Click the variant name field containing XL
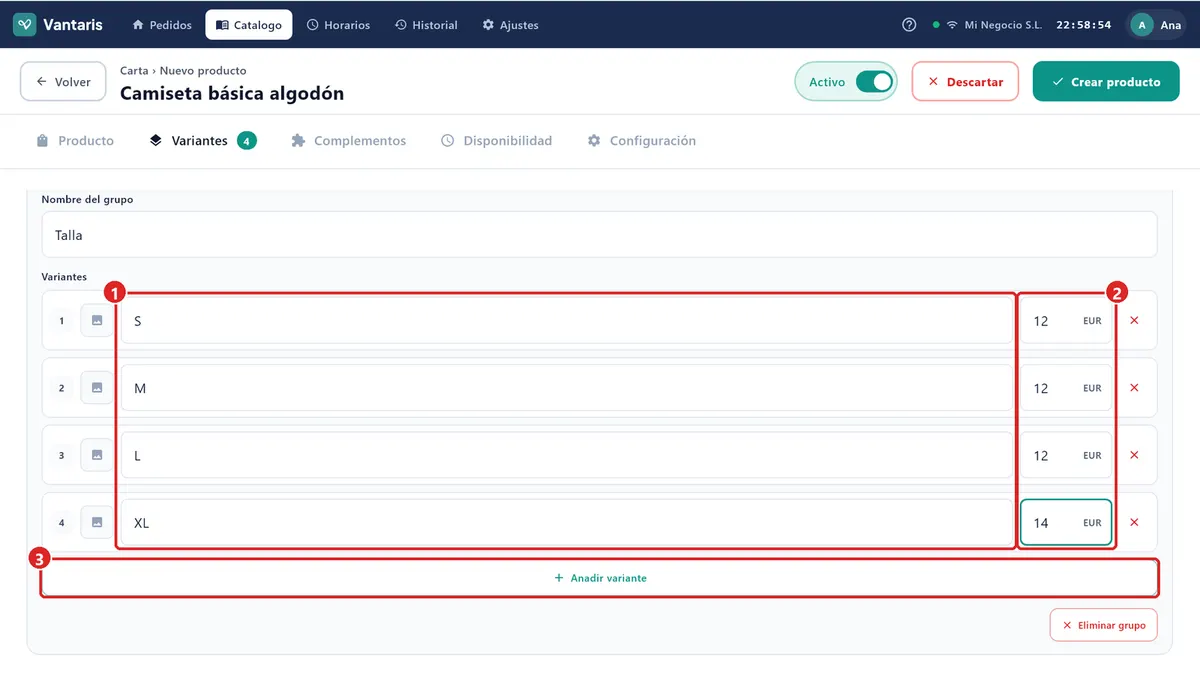Screen dimensions: 1200x692 click(567, 522)
